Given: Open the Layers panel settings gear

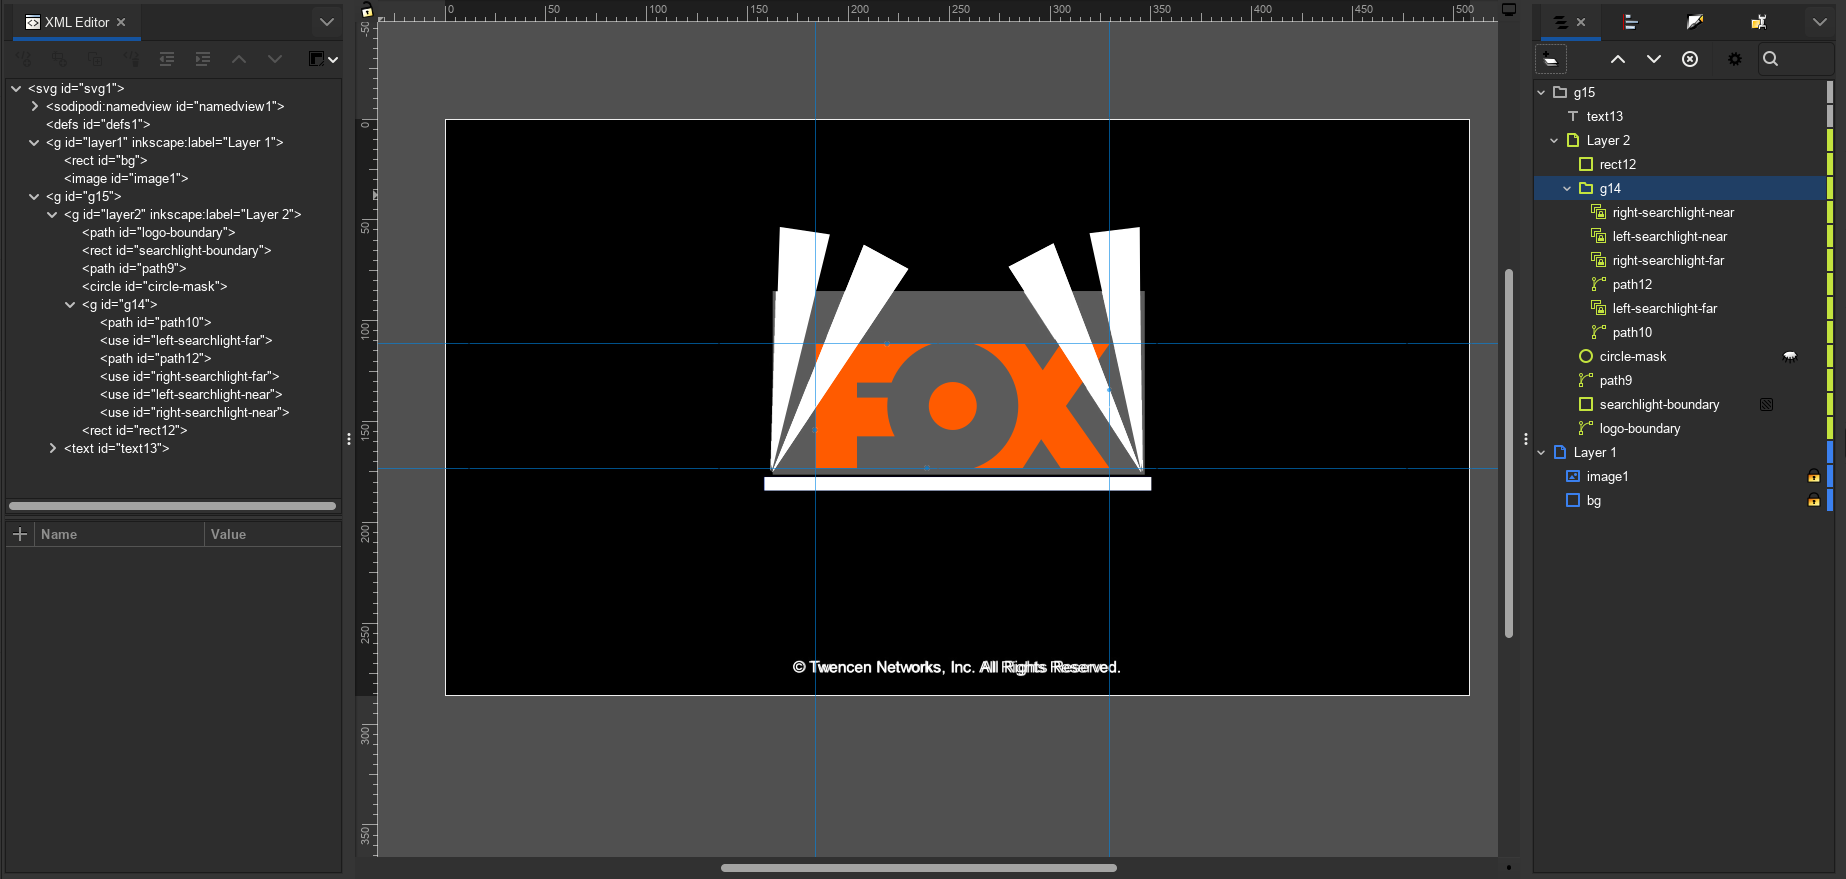Looking at the screenshot, I should (x=1735, y=59).
